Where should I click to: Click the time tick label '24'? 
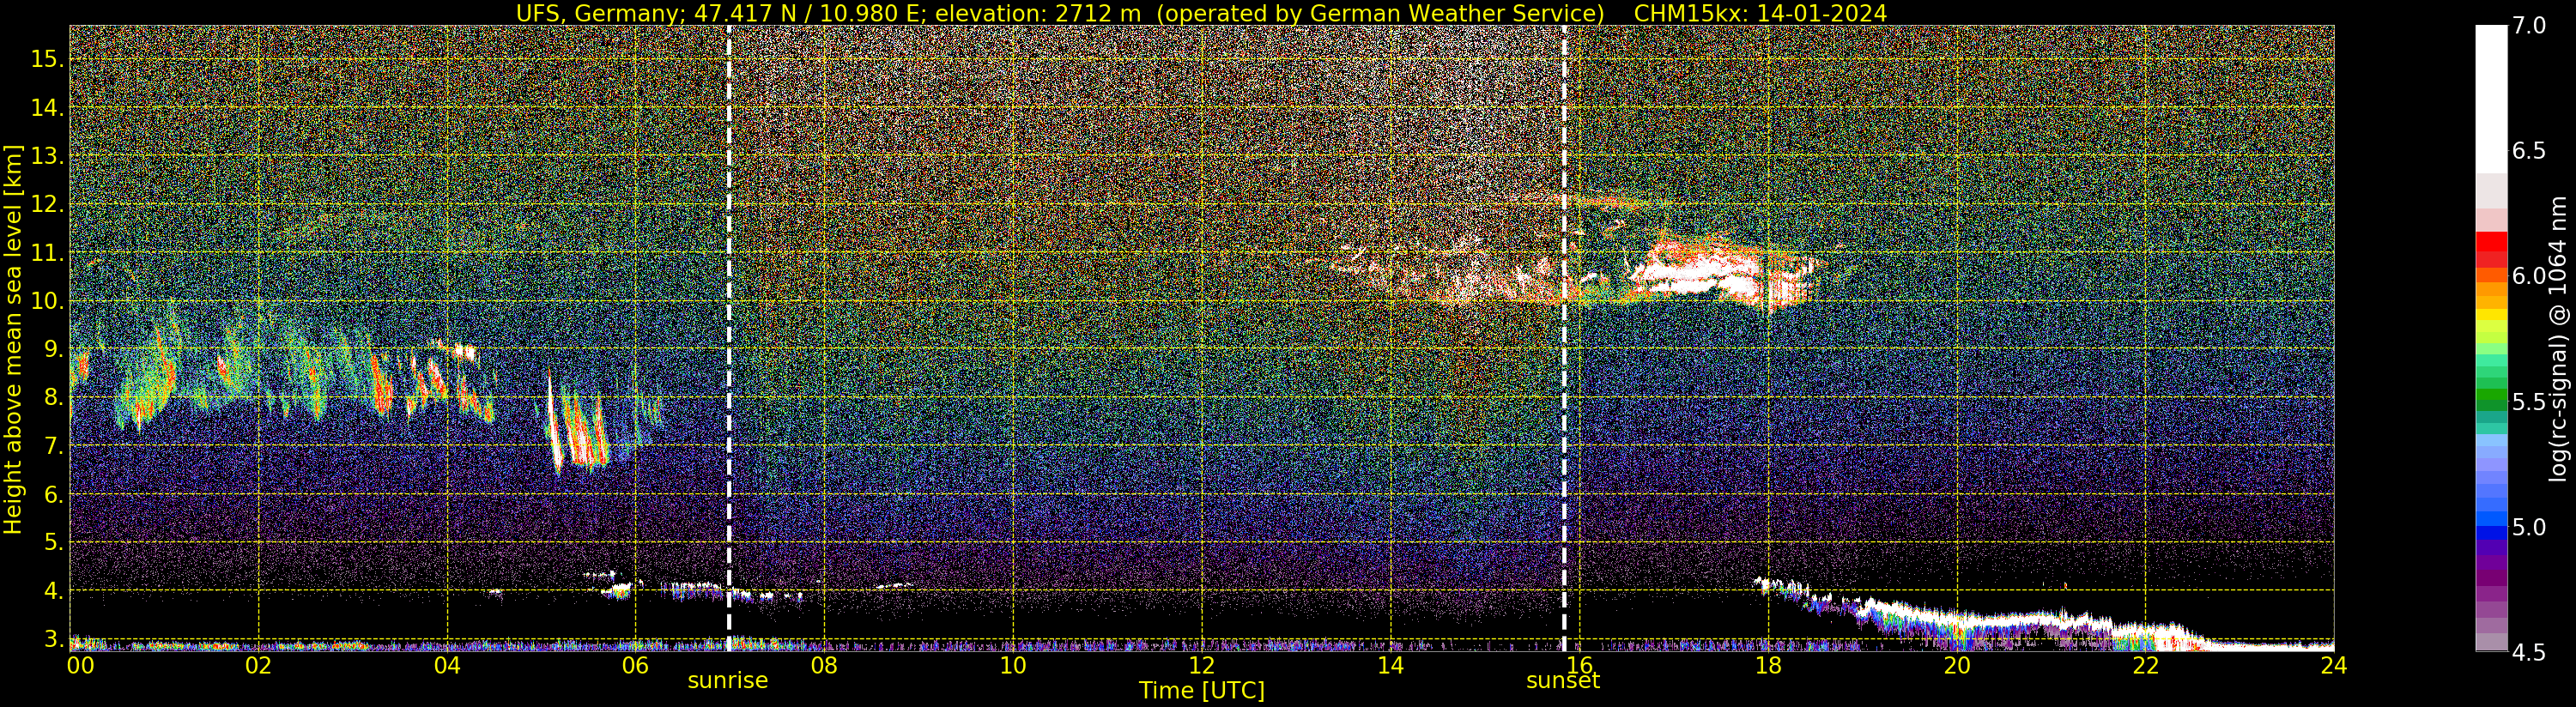(x=2333, y=665)
